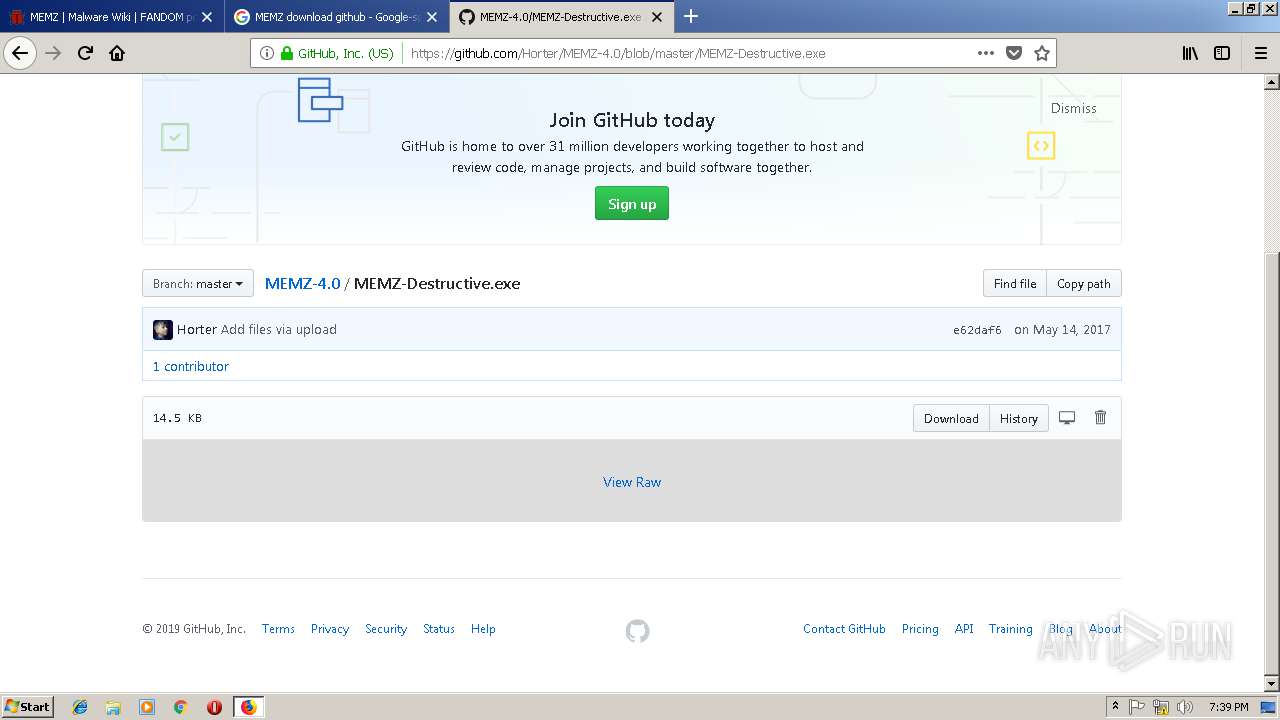
Task: Click the volume speaker tray icon
Action: point(1185,707)
